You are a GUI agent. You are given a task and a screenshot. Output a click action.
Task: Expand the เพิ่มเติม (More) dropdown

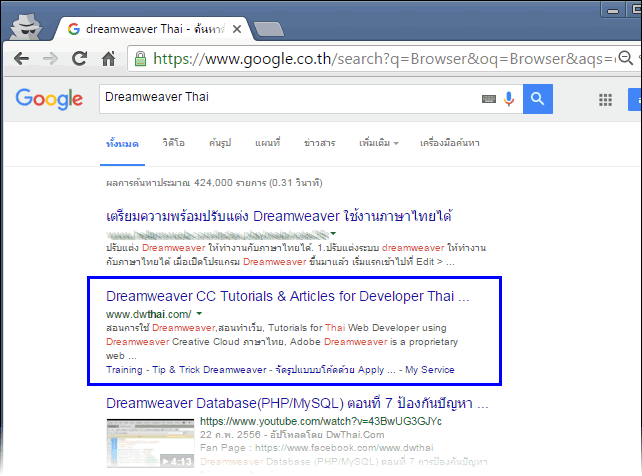click(x=379, y=143)
